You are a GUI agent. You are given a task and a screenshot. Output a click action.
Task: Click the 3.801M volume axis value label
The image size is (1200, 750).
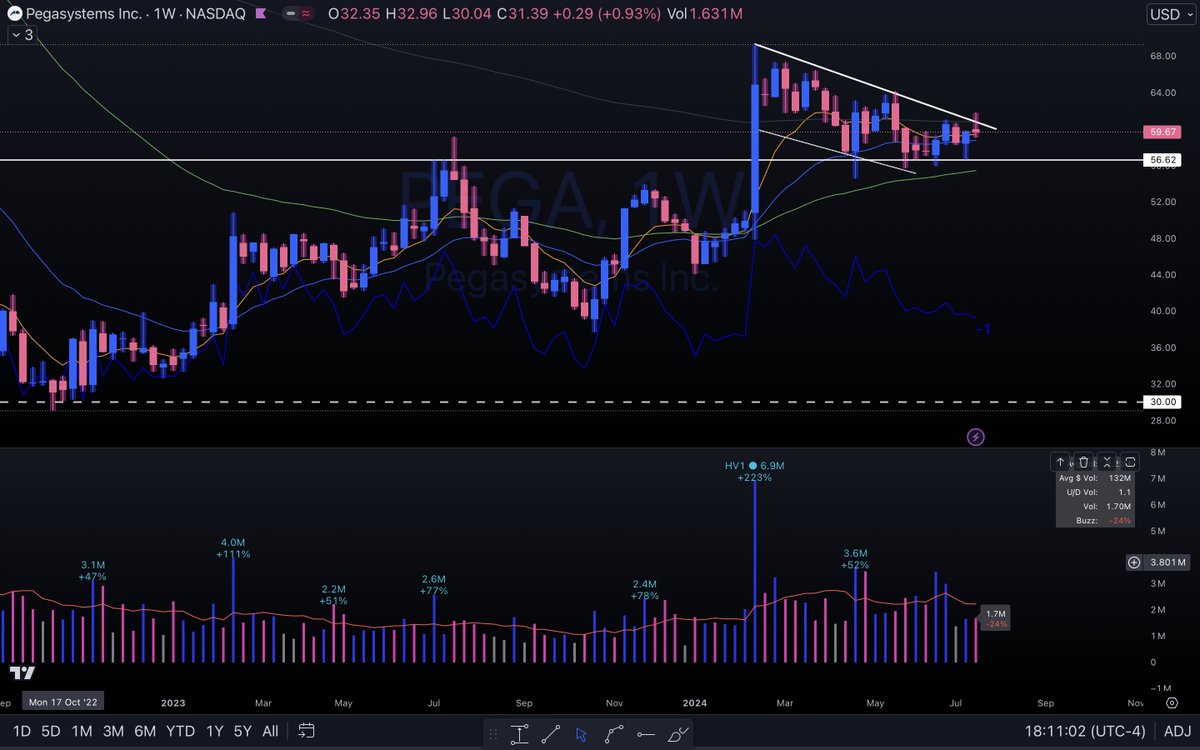[1168, 562]
